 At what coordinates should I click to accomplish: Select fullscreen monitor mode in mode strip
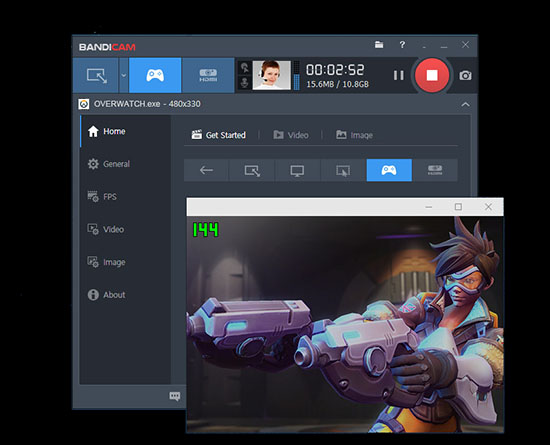(297, 170)
